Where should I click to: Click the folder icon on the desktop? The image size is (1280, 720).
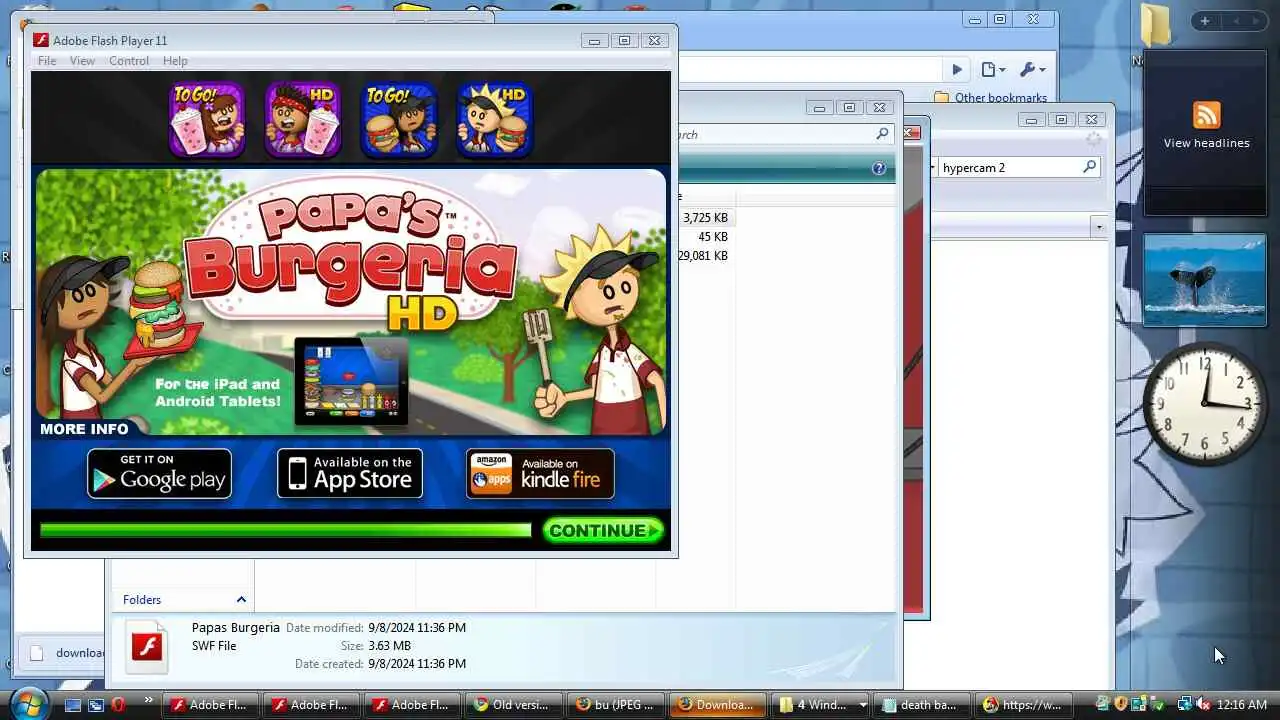tap(1155, 26)
